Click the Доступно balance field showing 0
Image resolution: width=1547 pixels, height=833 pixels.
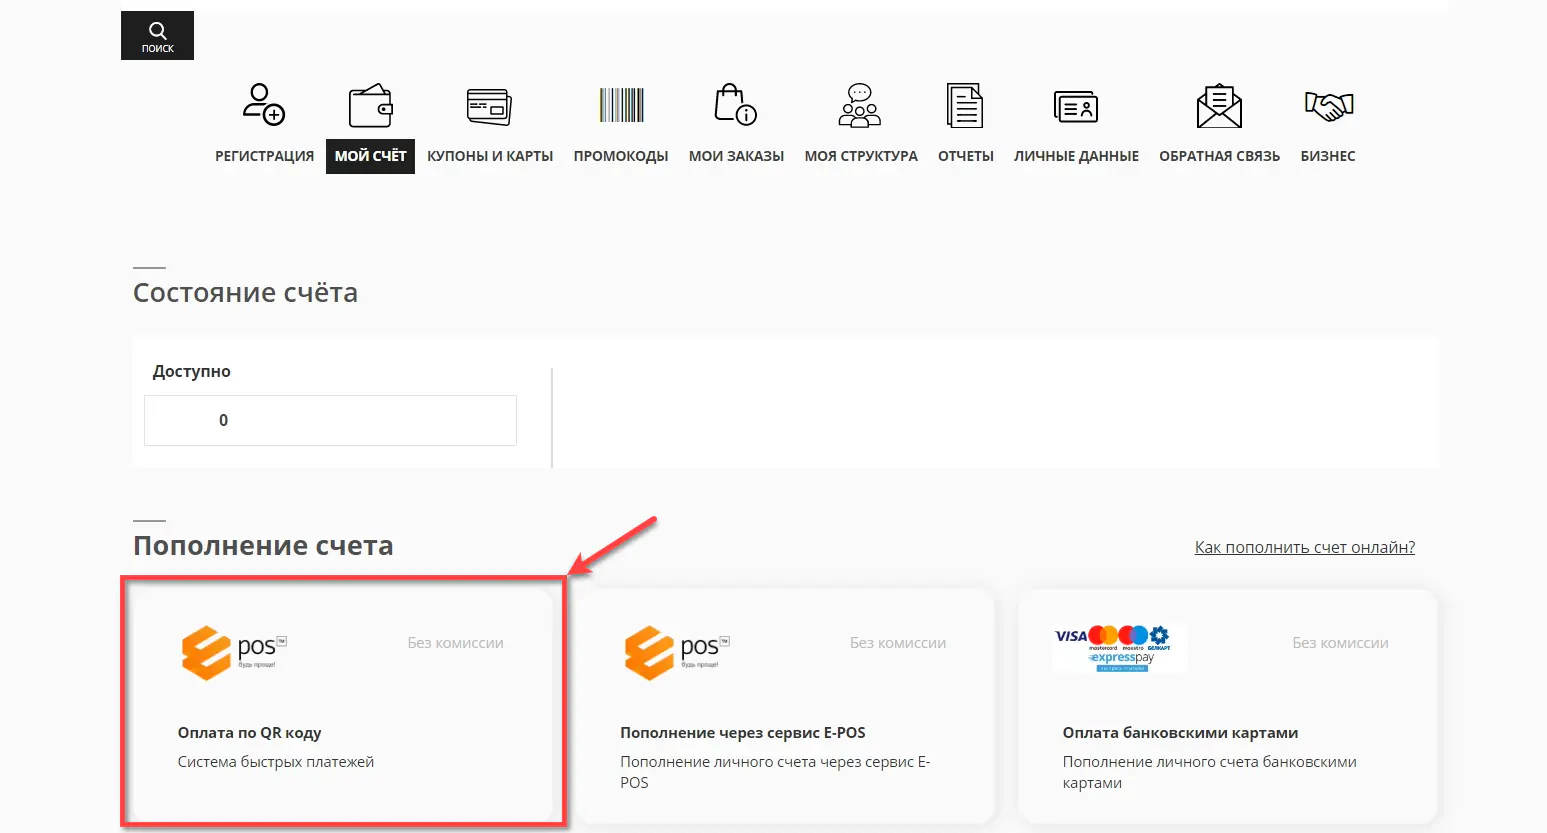[330, 420]
